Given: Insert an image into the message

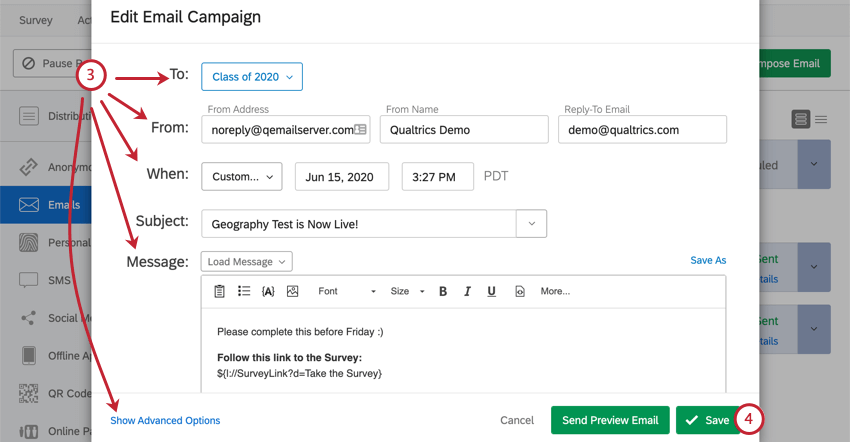Looking at the screenshot, I should point(292,291).
